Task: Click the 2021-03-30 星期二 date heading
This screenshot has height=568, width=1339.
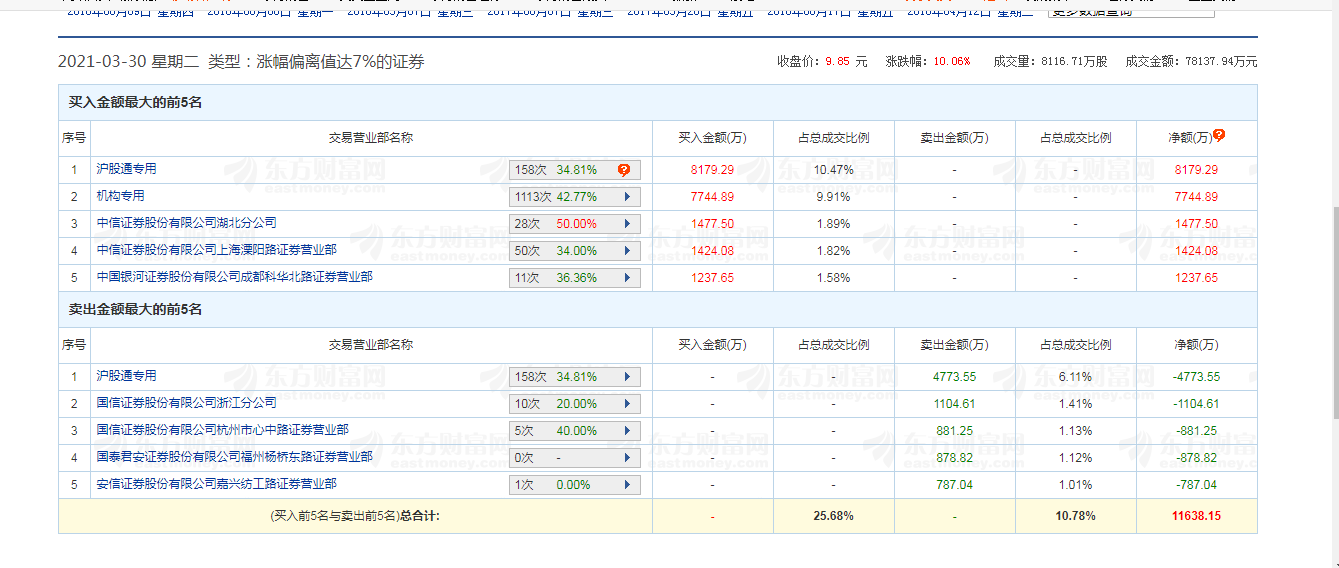Action: click(128, 62)
